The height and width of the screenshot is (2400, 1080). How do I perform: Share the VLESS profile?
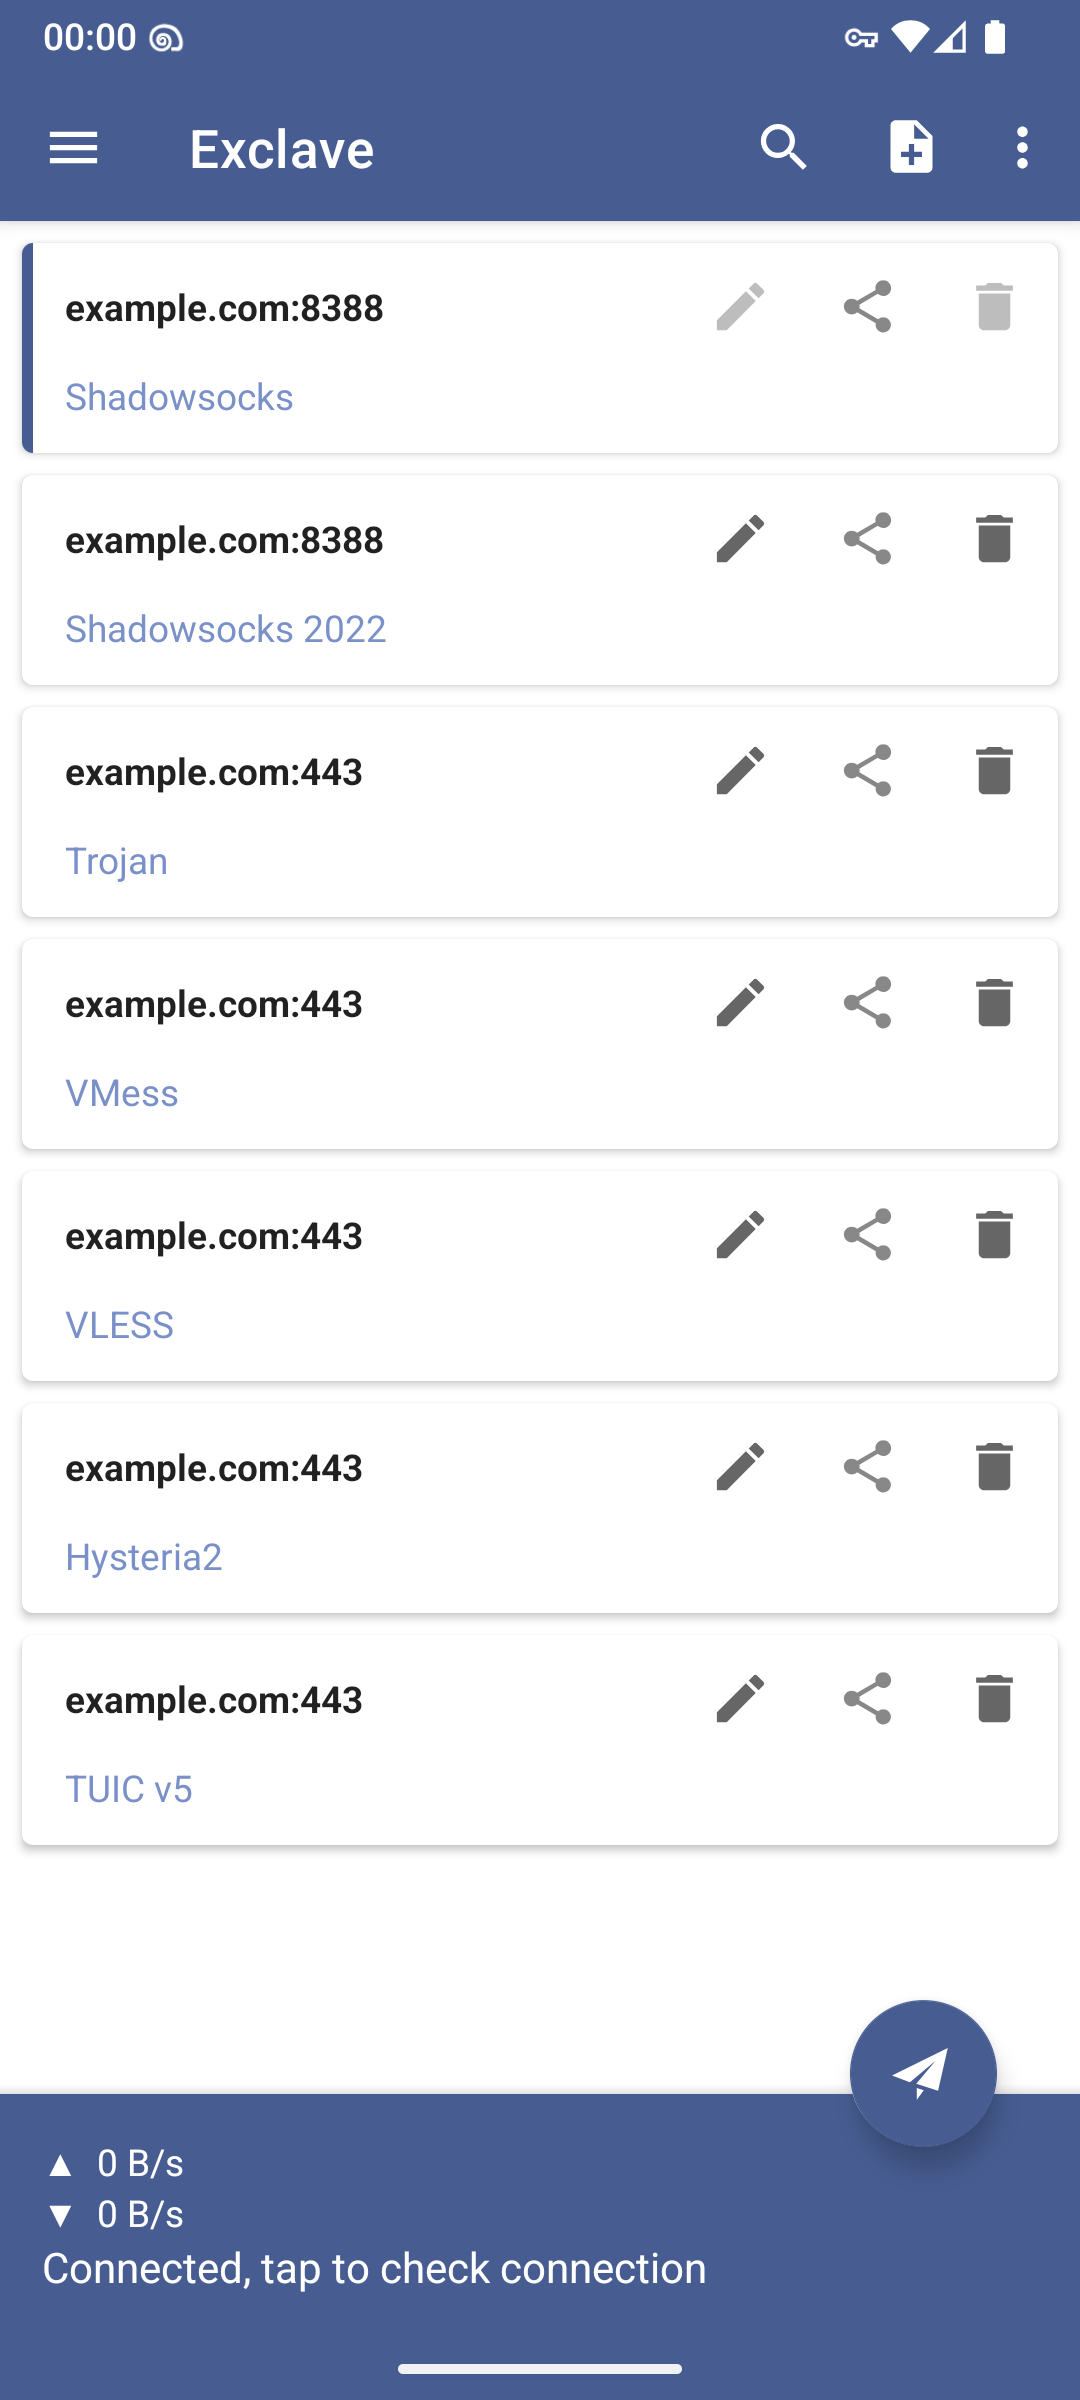pos(867,1235)
